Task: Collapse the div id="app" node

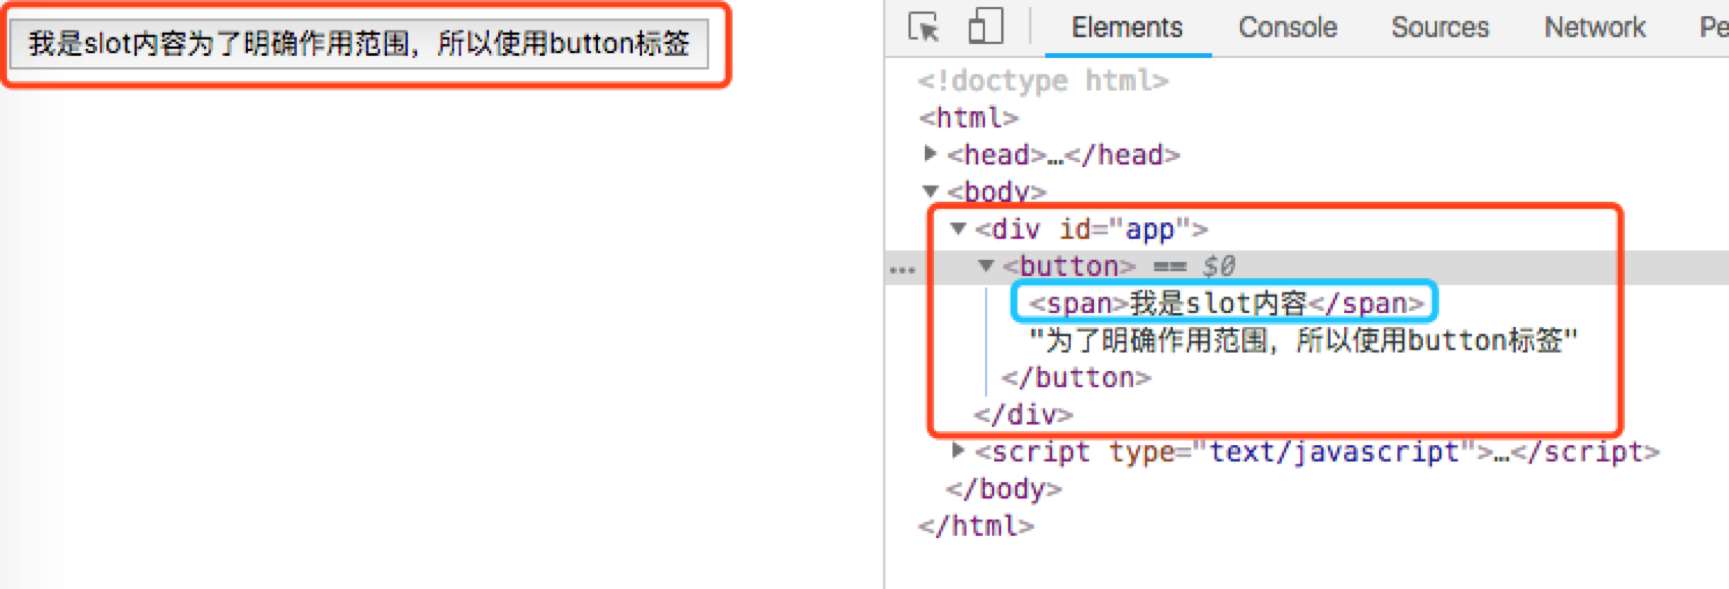Action: tap(959, 229)
